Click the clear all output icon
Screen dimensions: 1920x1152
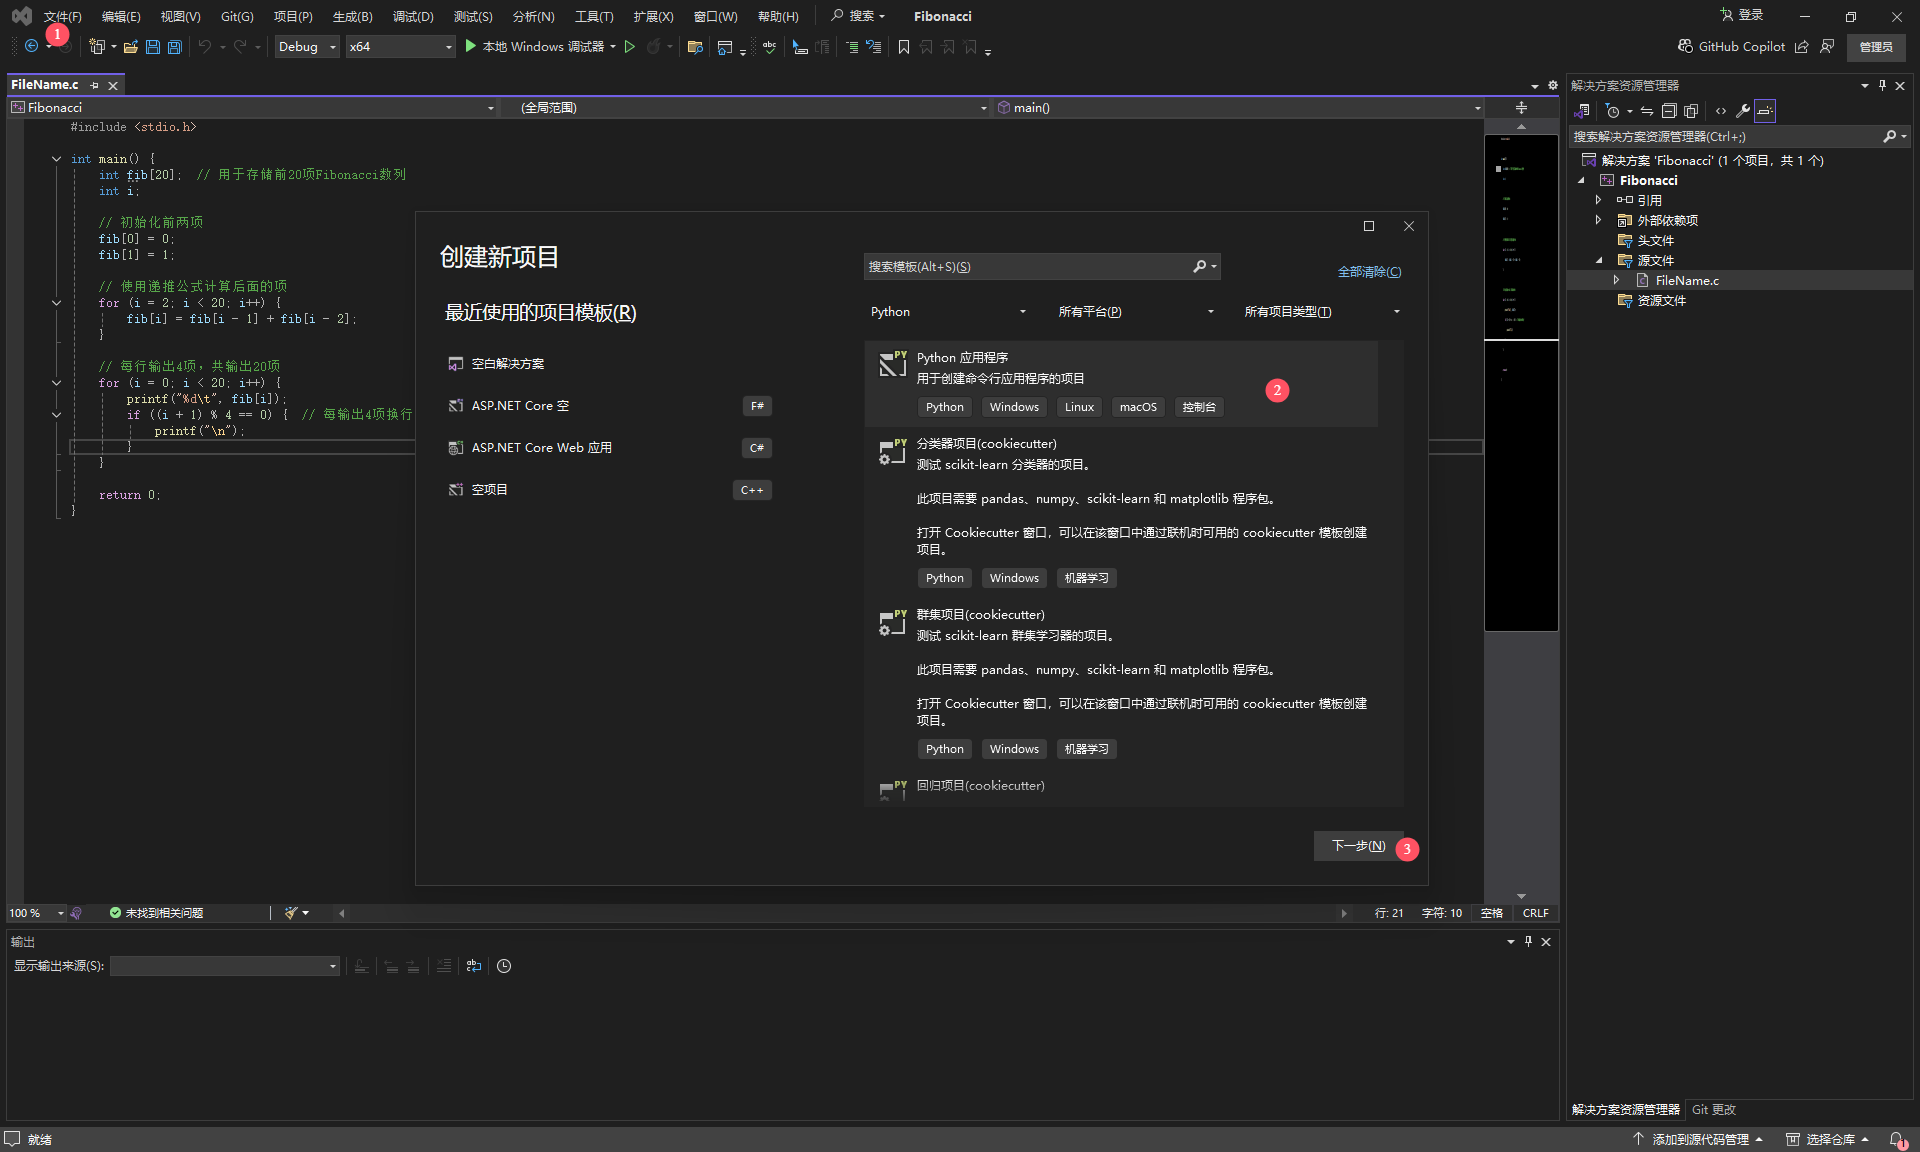click(444, 966)
